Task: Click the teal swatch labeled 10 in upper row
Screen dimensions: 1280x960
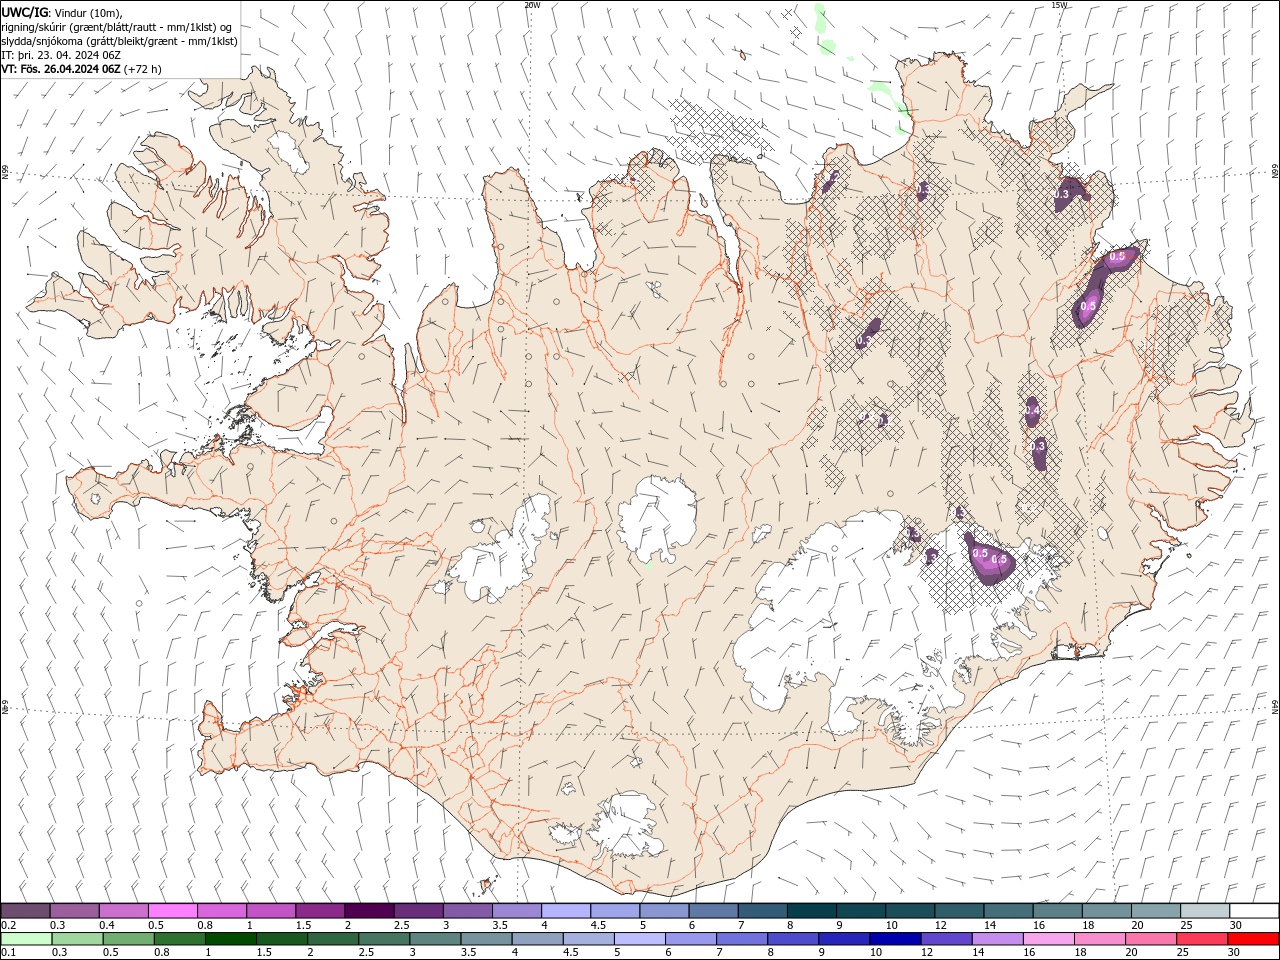Action: pos(909,911)
